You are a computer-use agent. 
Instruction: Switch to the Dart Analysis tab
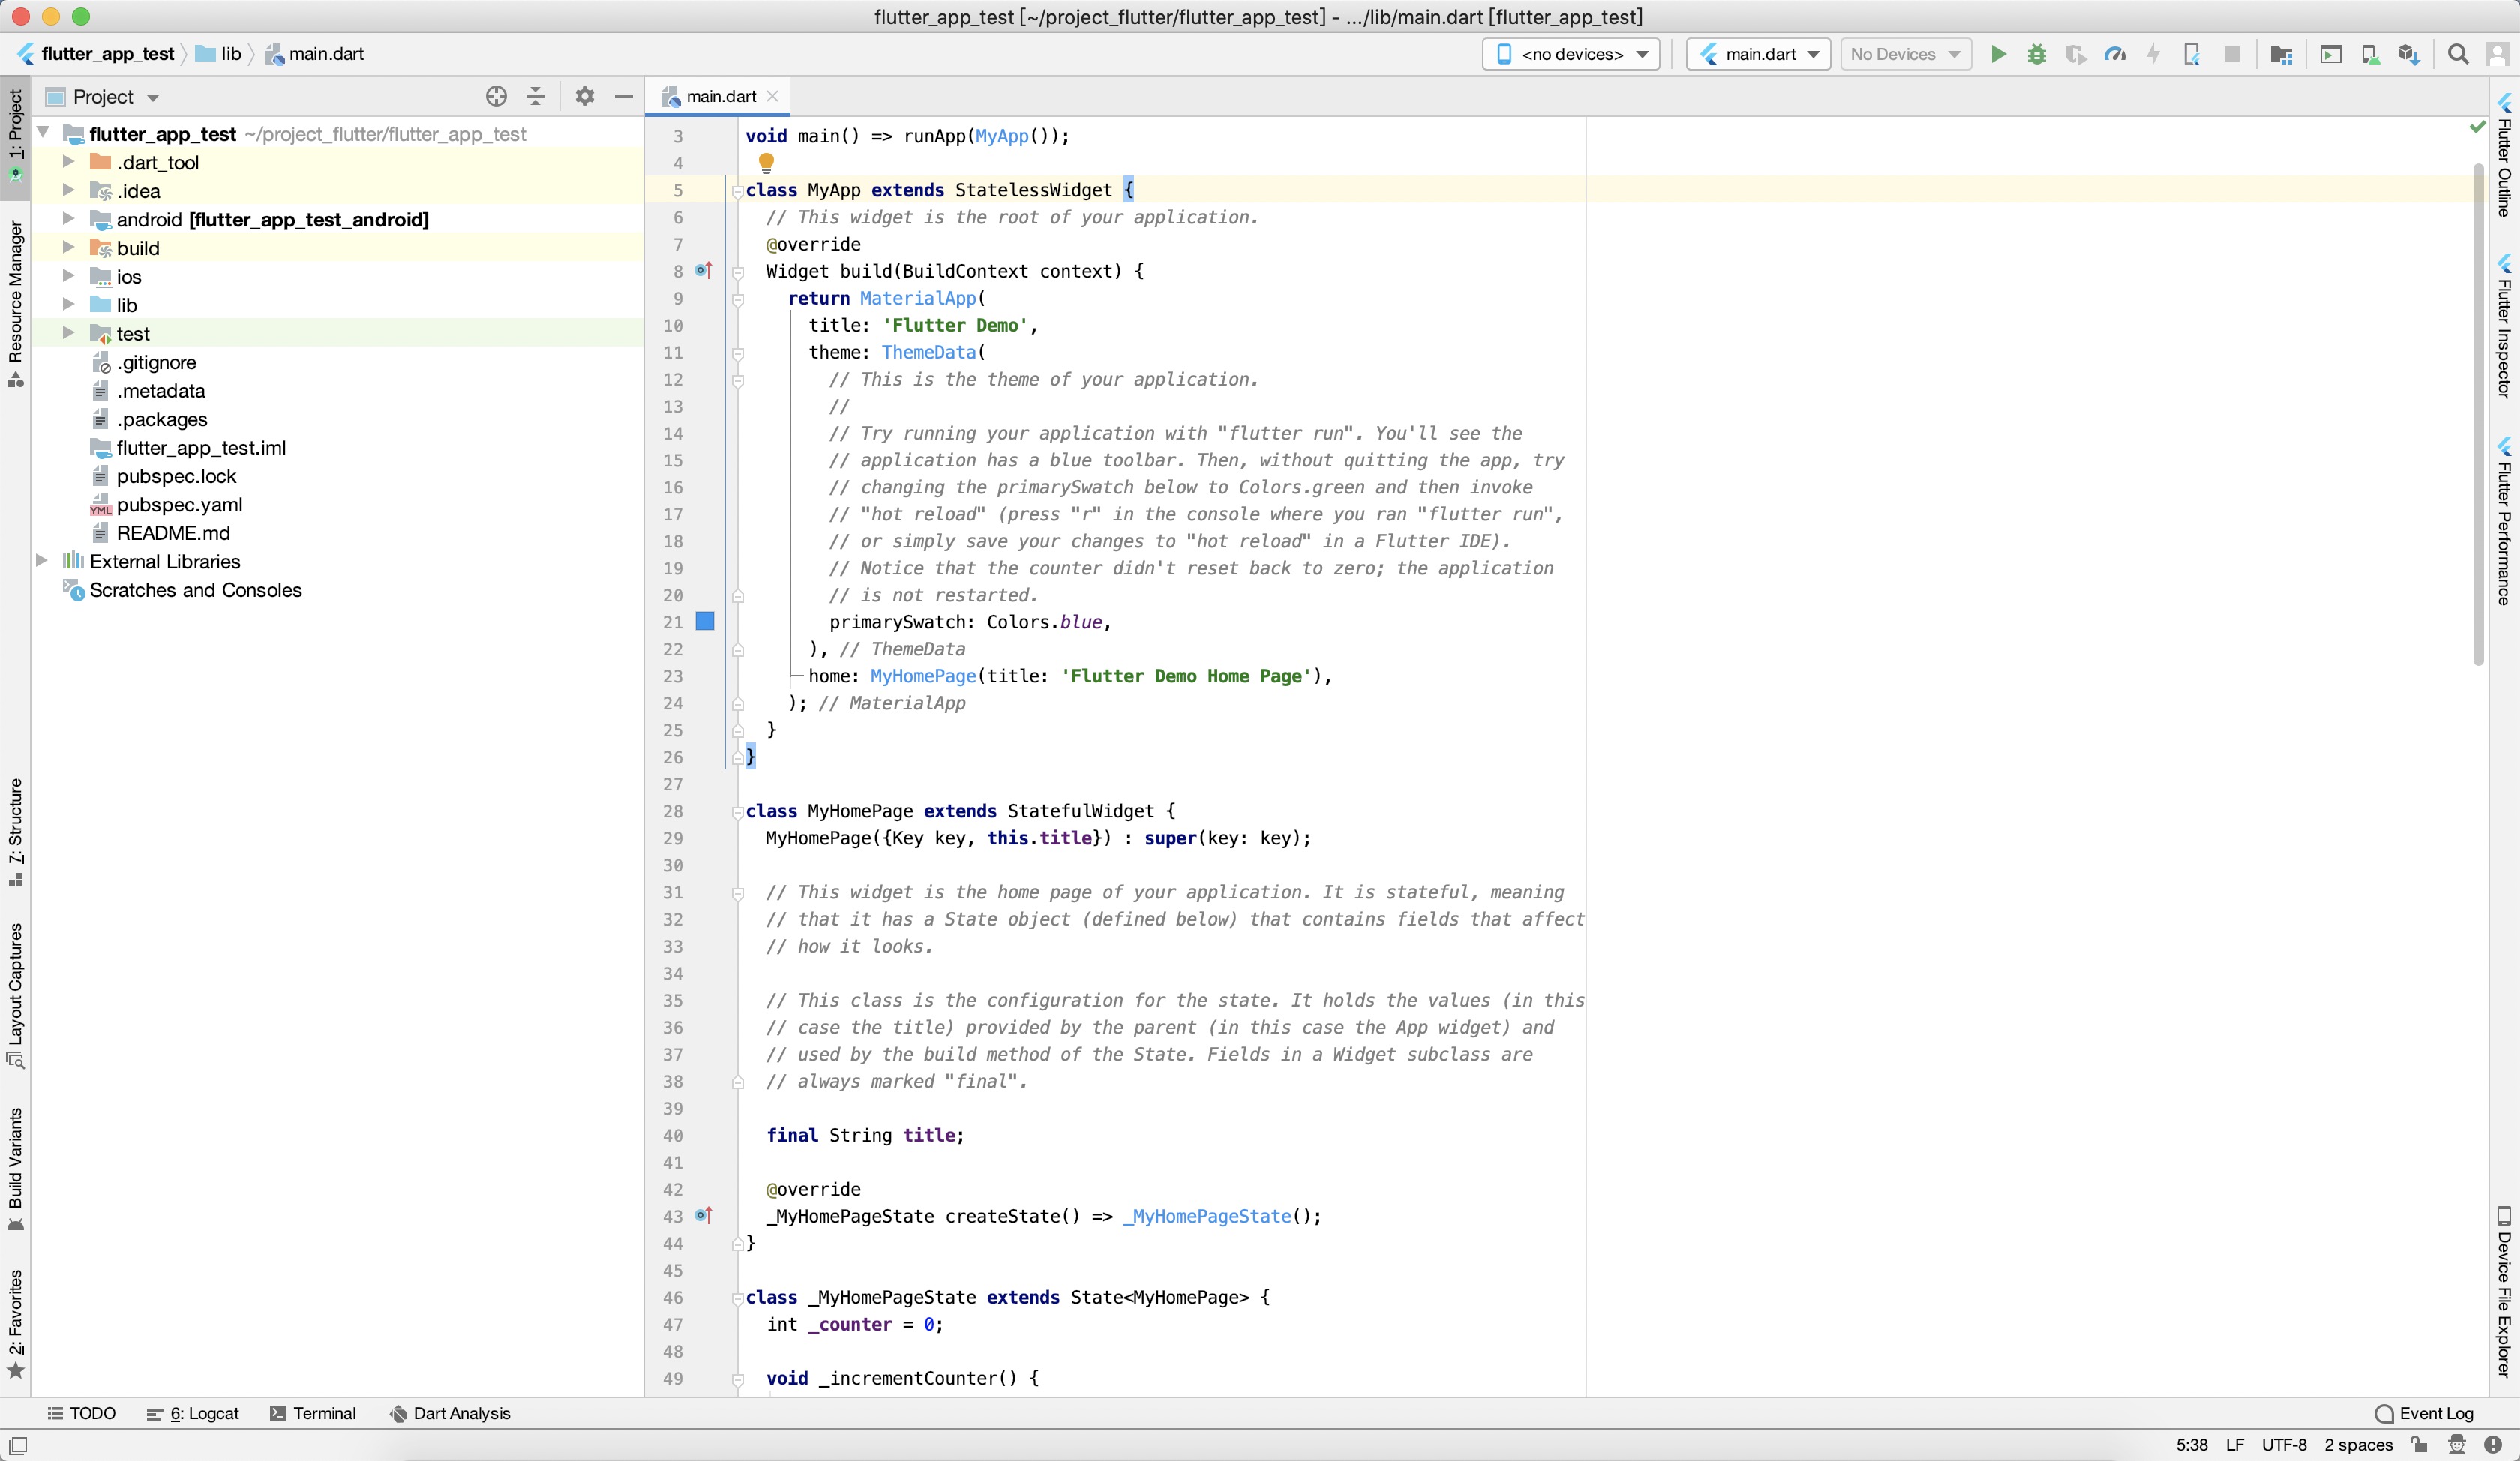click(449, 1413)
